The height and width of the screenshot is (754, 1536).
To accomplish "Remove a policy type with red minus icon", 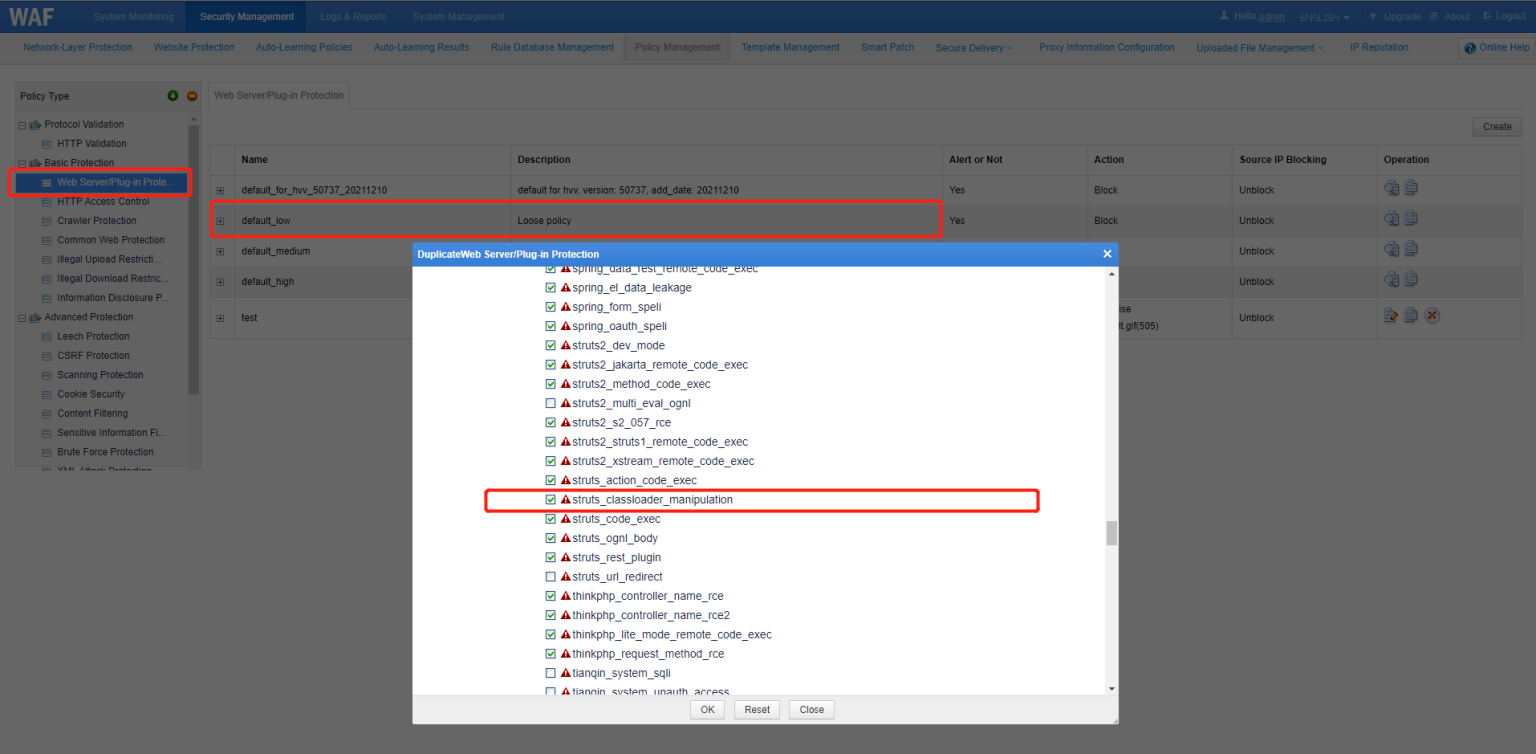I will pyautogui.click(x=191, y=95).
